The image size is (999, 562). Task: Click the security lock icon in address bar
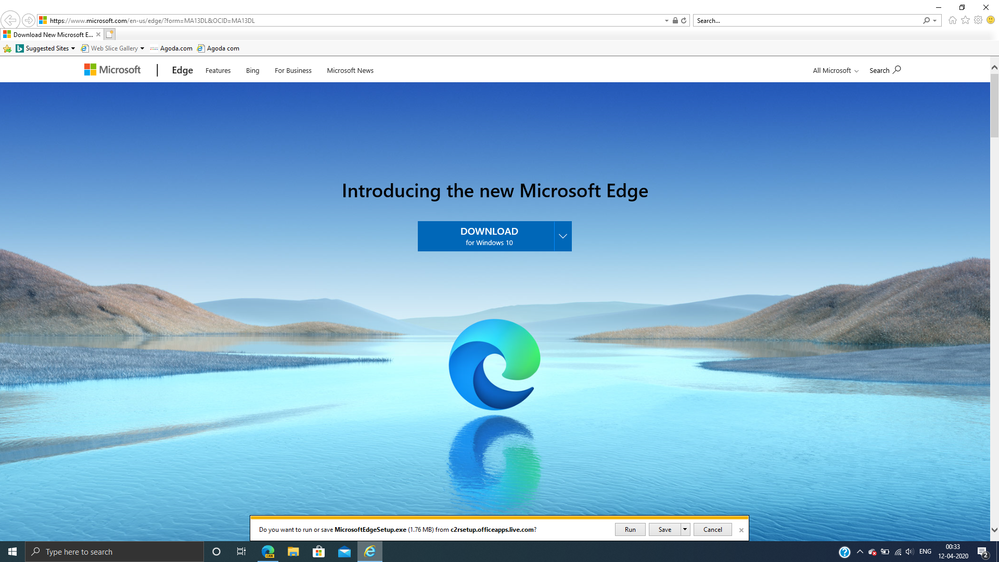(675, 20)
